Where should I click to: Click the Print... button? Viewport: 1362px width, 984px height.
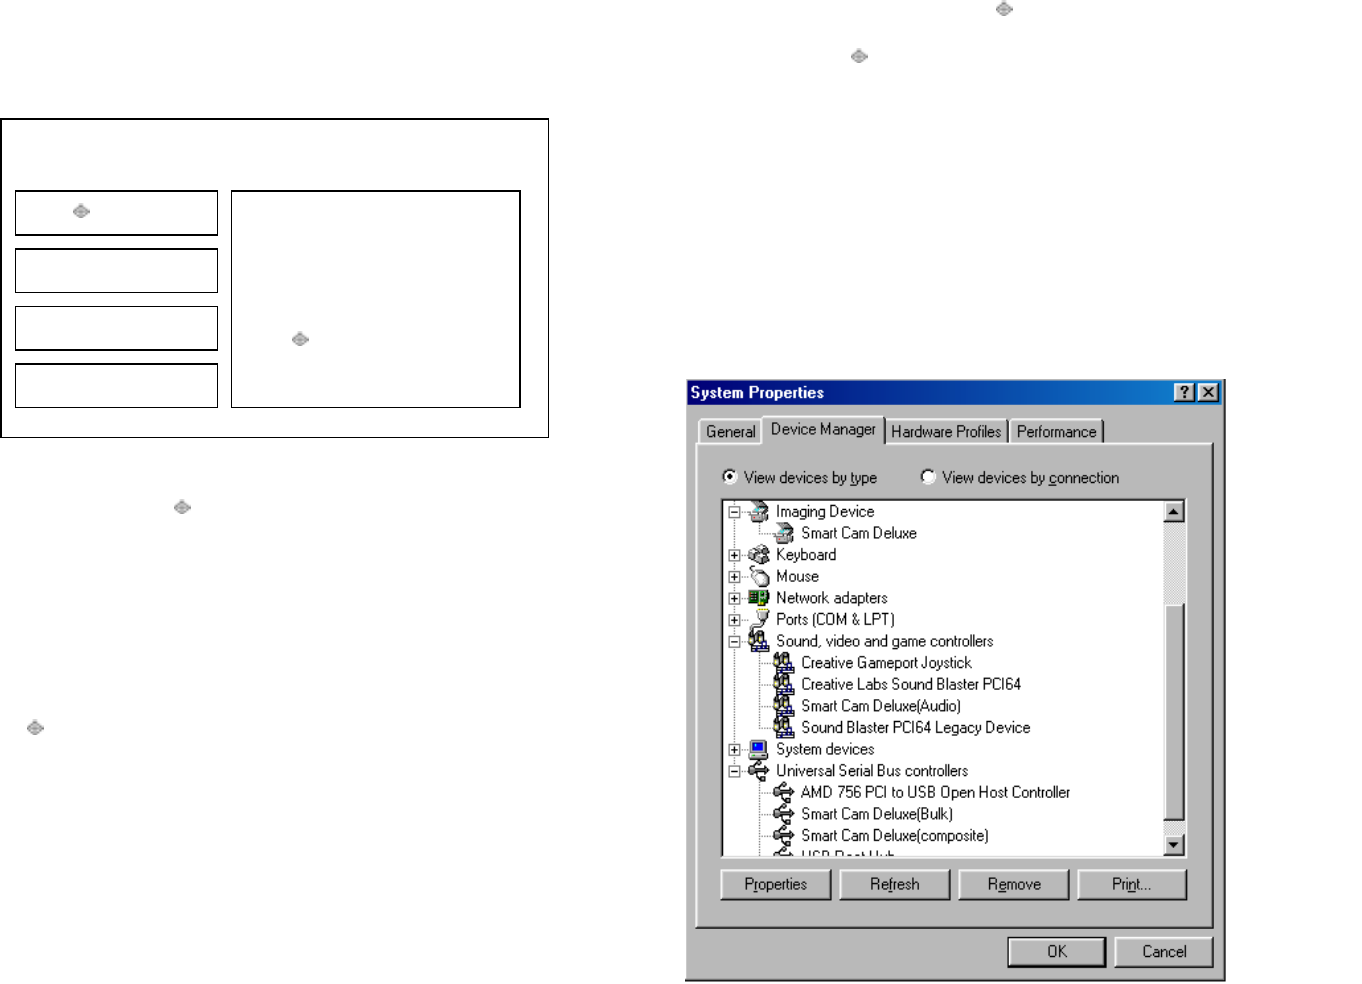[1132, 884]
